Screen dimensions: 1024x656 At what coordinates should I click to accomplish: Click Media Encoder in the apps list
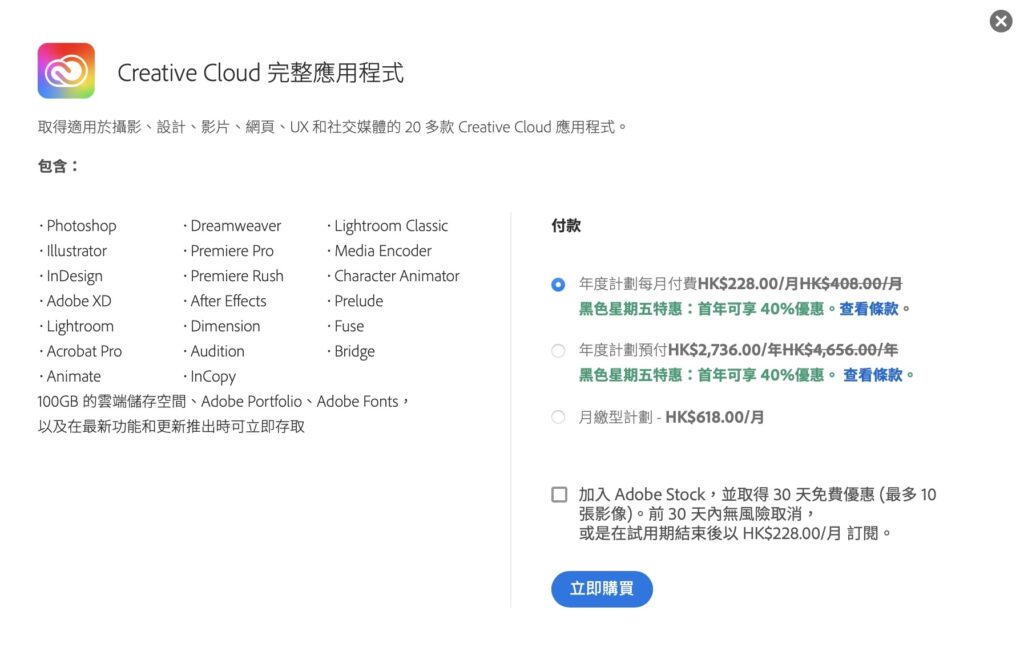tap(383, 251)
